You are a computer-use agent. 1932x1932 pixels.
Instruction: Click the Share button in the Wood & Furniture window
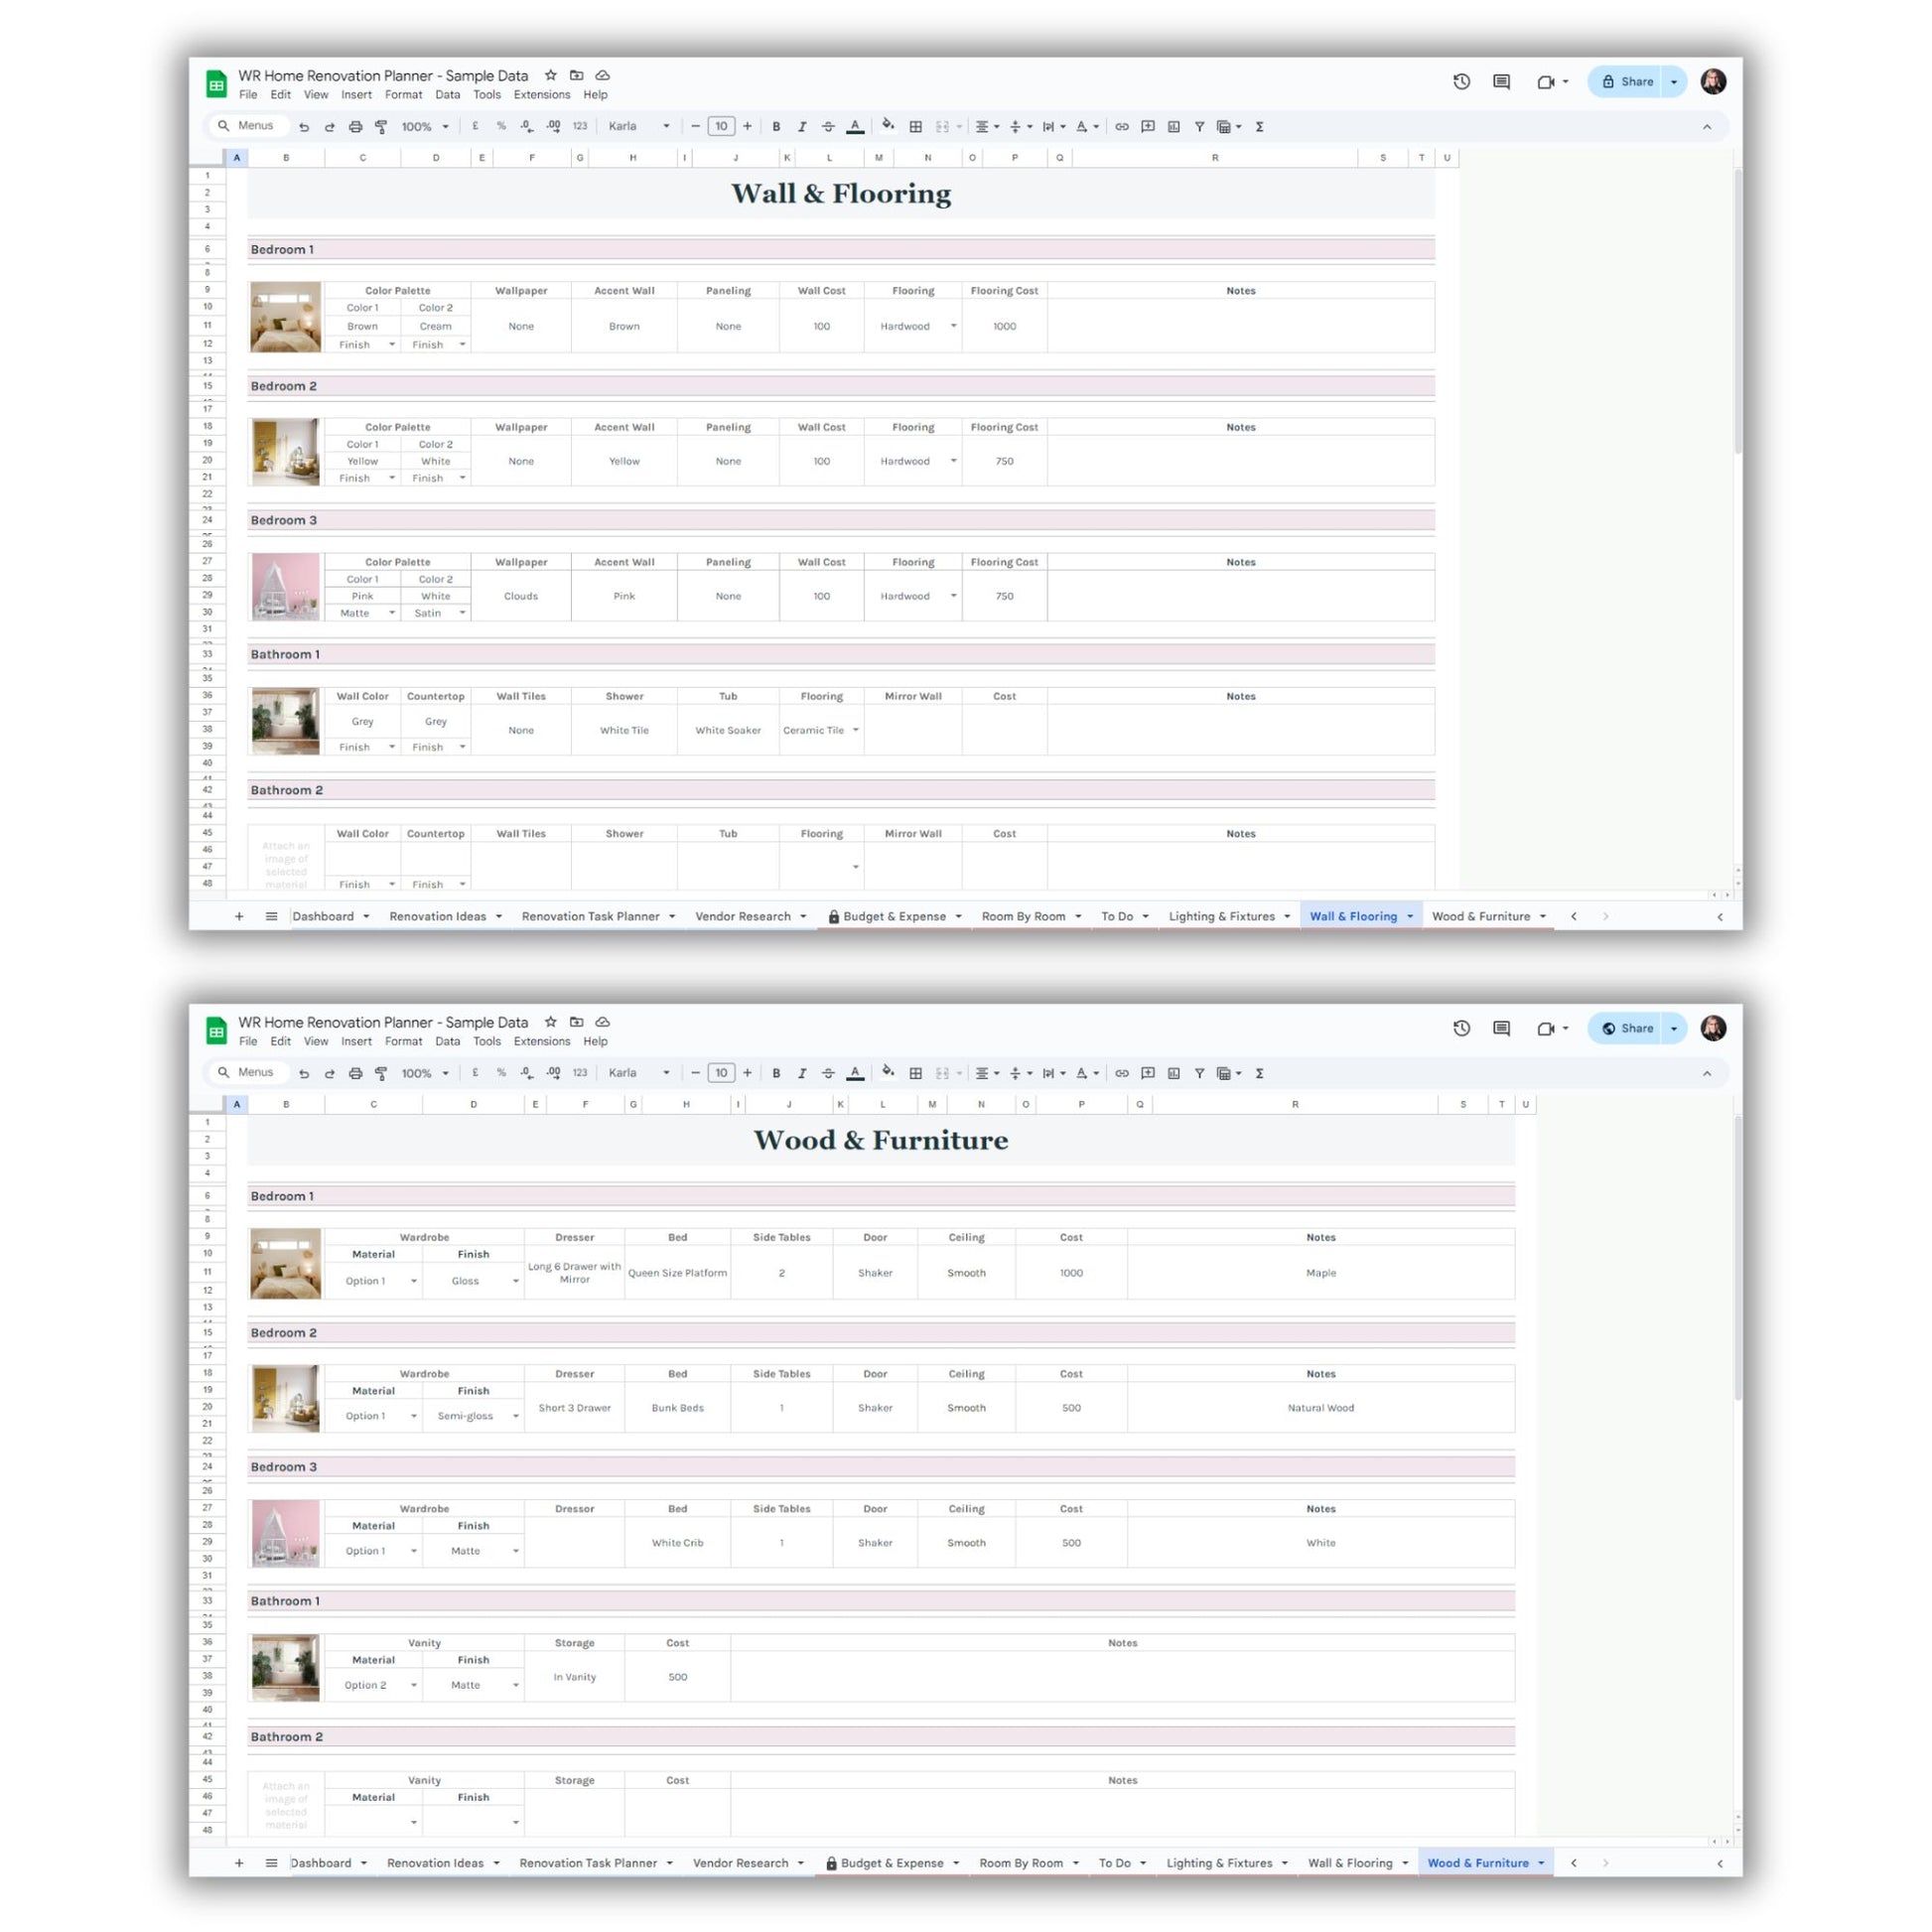coord(1627,1028)
